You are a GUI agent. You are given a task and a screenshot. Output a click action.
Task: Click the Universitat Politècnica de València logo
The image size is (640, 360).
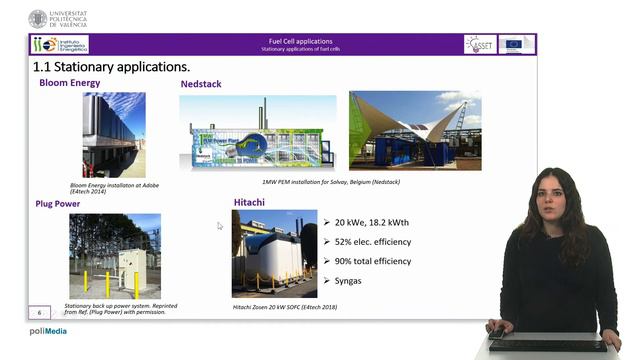(x=58, y=19)
